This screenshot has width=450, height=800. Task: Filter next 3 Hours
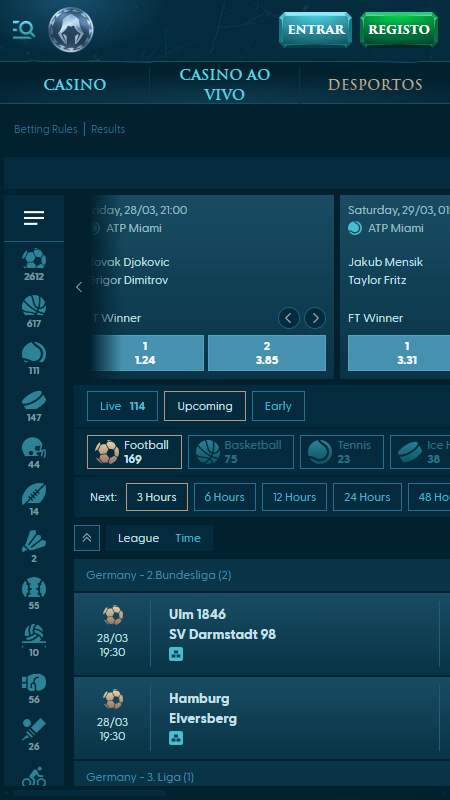tap(157, 497)
